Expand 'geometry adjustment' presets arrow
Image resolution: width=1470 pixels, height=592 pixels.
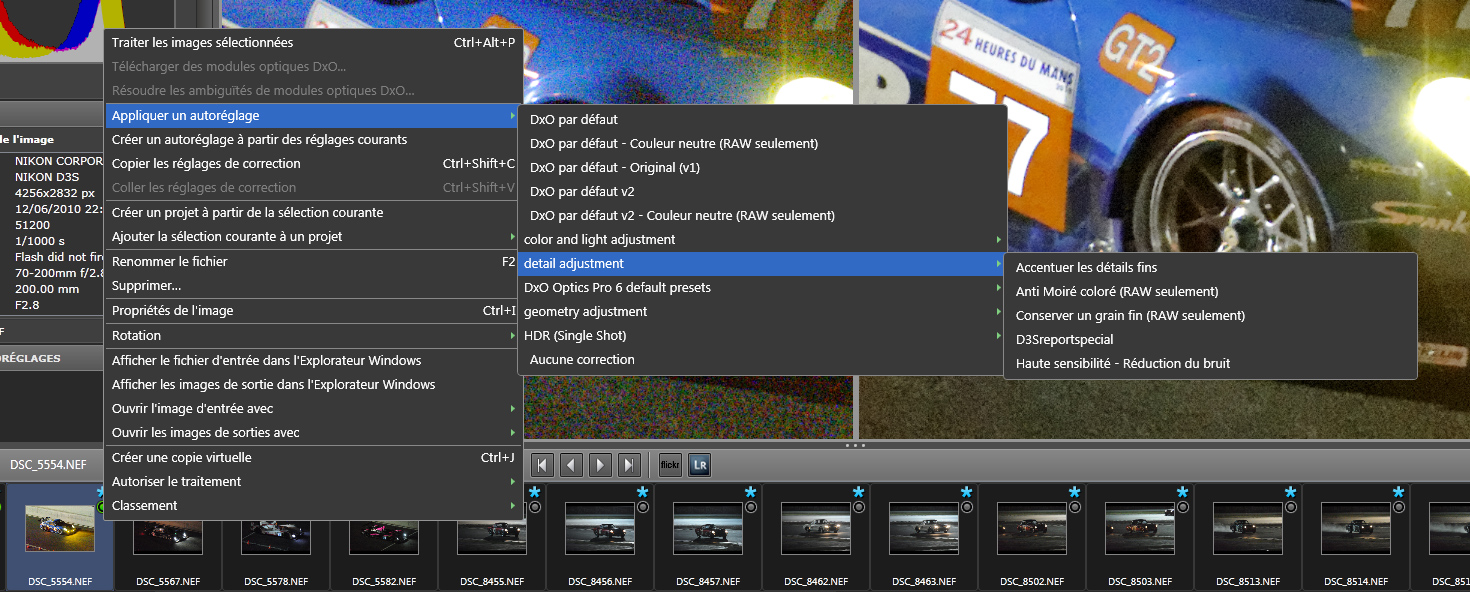(998, 312)
